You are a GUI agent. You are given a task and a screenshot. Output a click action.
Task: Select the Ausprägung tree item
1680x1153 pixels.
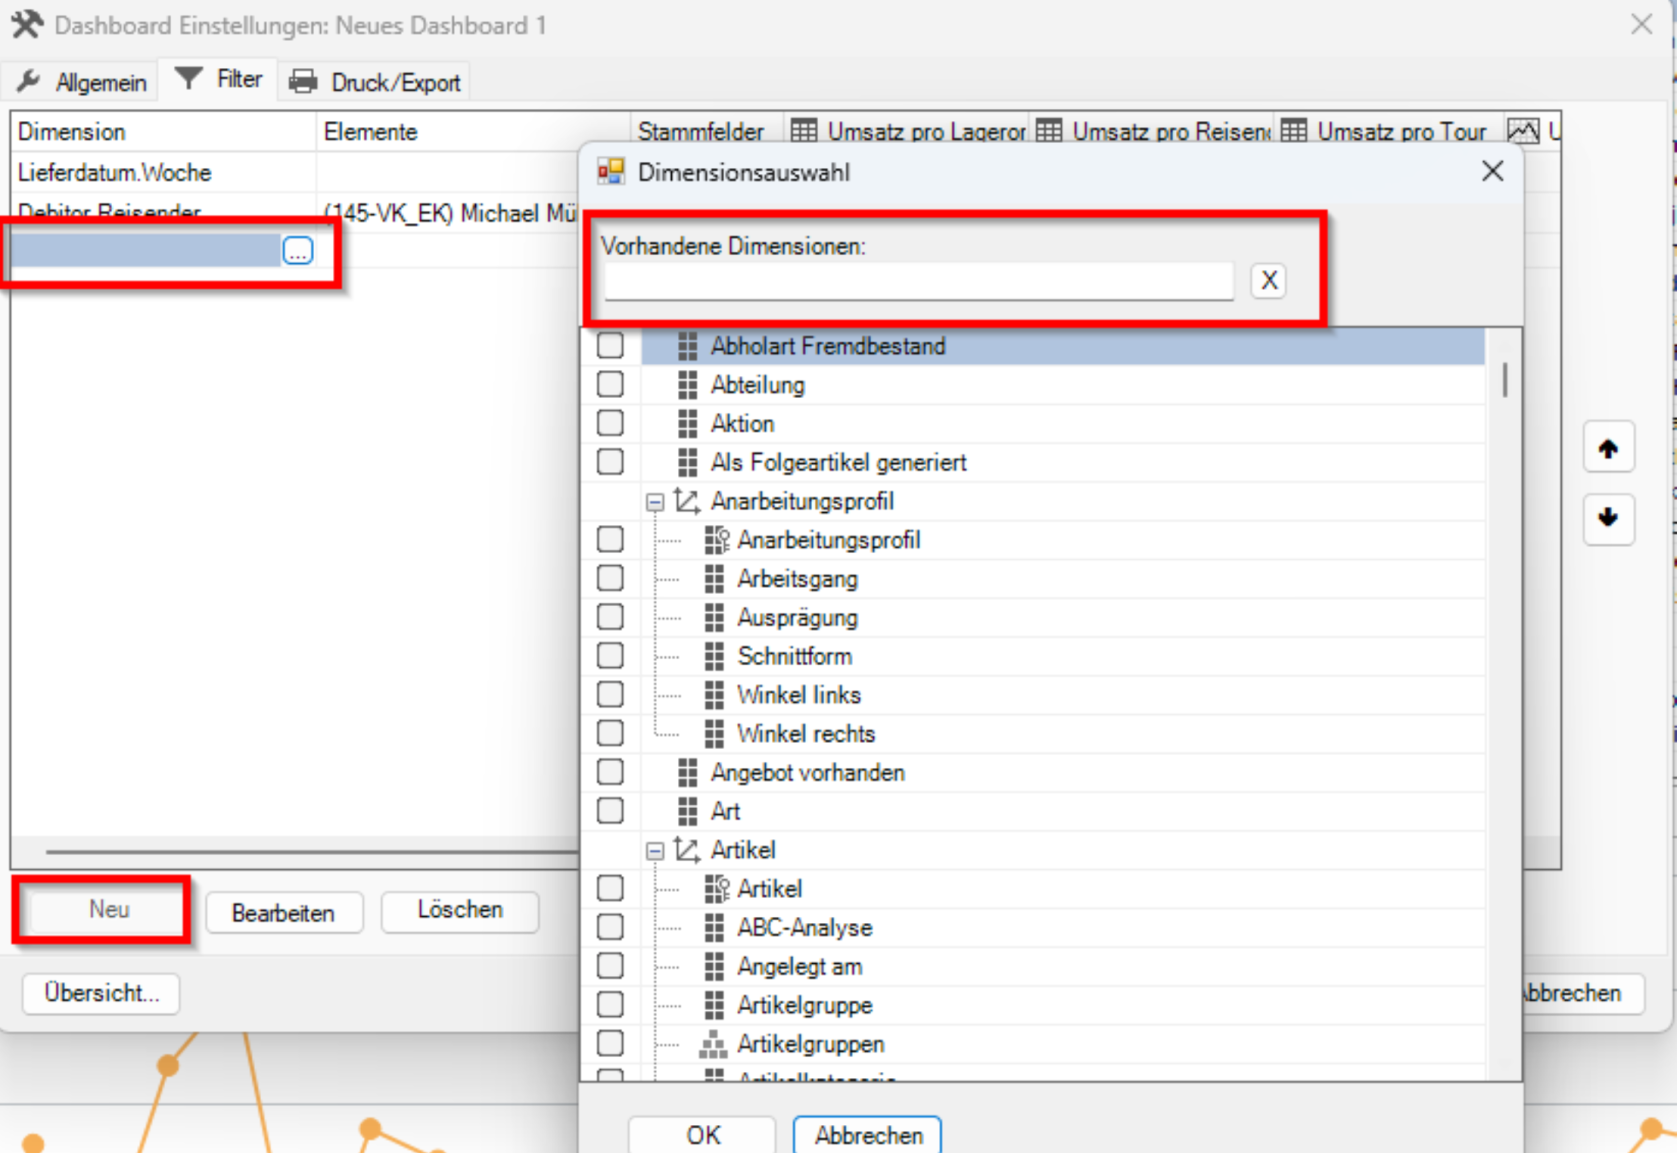coord(797,617)
